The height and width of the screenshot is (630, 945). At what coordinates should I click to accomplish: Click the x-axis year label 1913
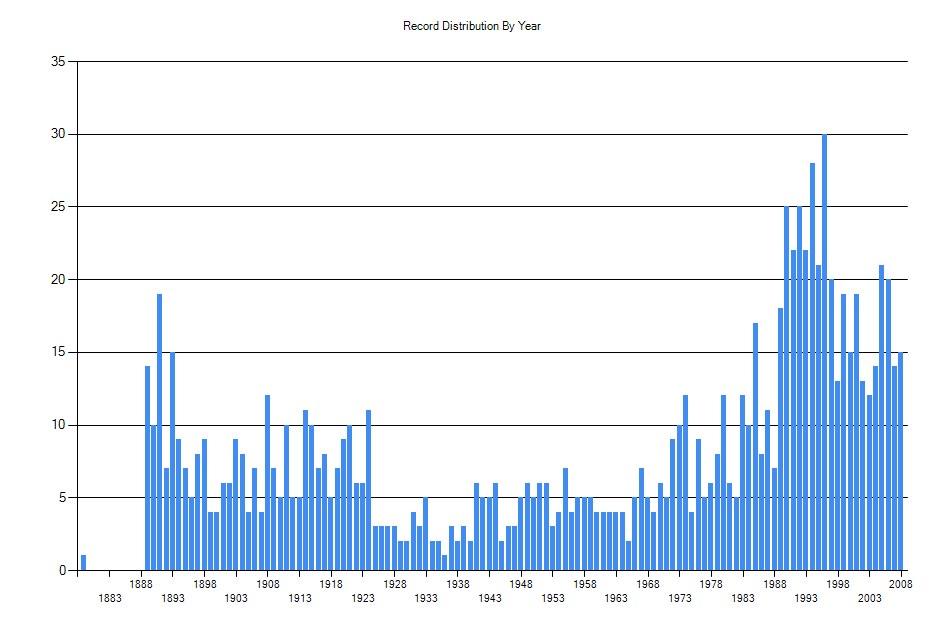coord(300,598)
